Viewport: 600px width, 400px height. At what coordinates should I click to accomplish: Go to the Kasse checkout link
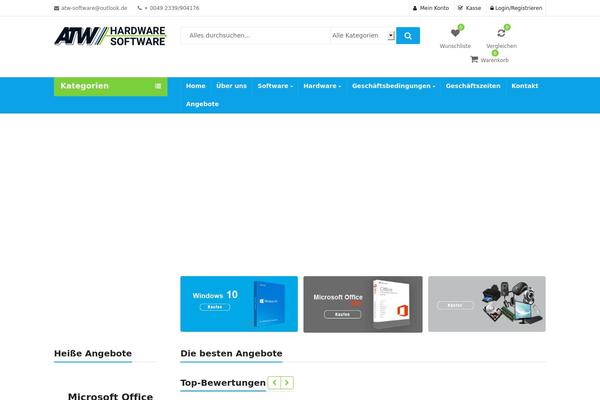(470, 8)
